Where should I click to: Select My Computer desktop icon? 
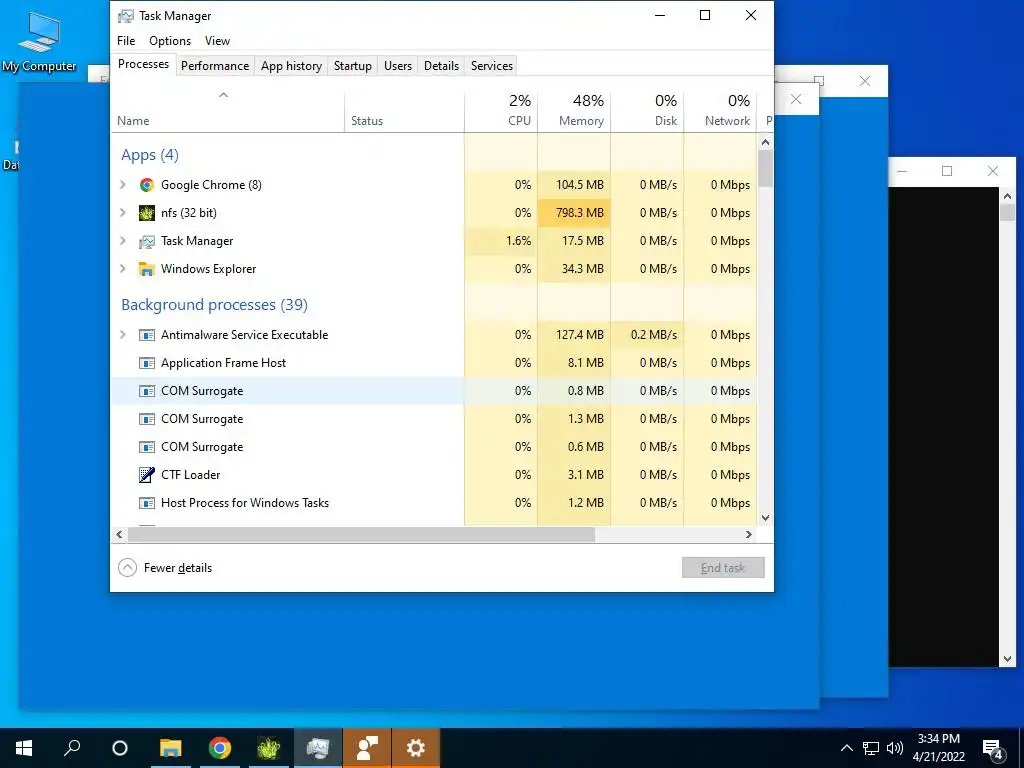[39, 41]
